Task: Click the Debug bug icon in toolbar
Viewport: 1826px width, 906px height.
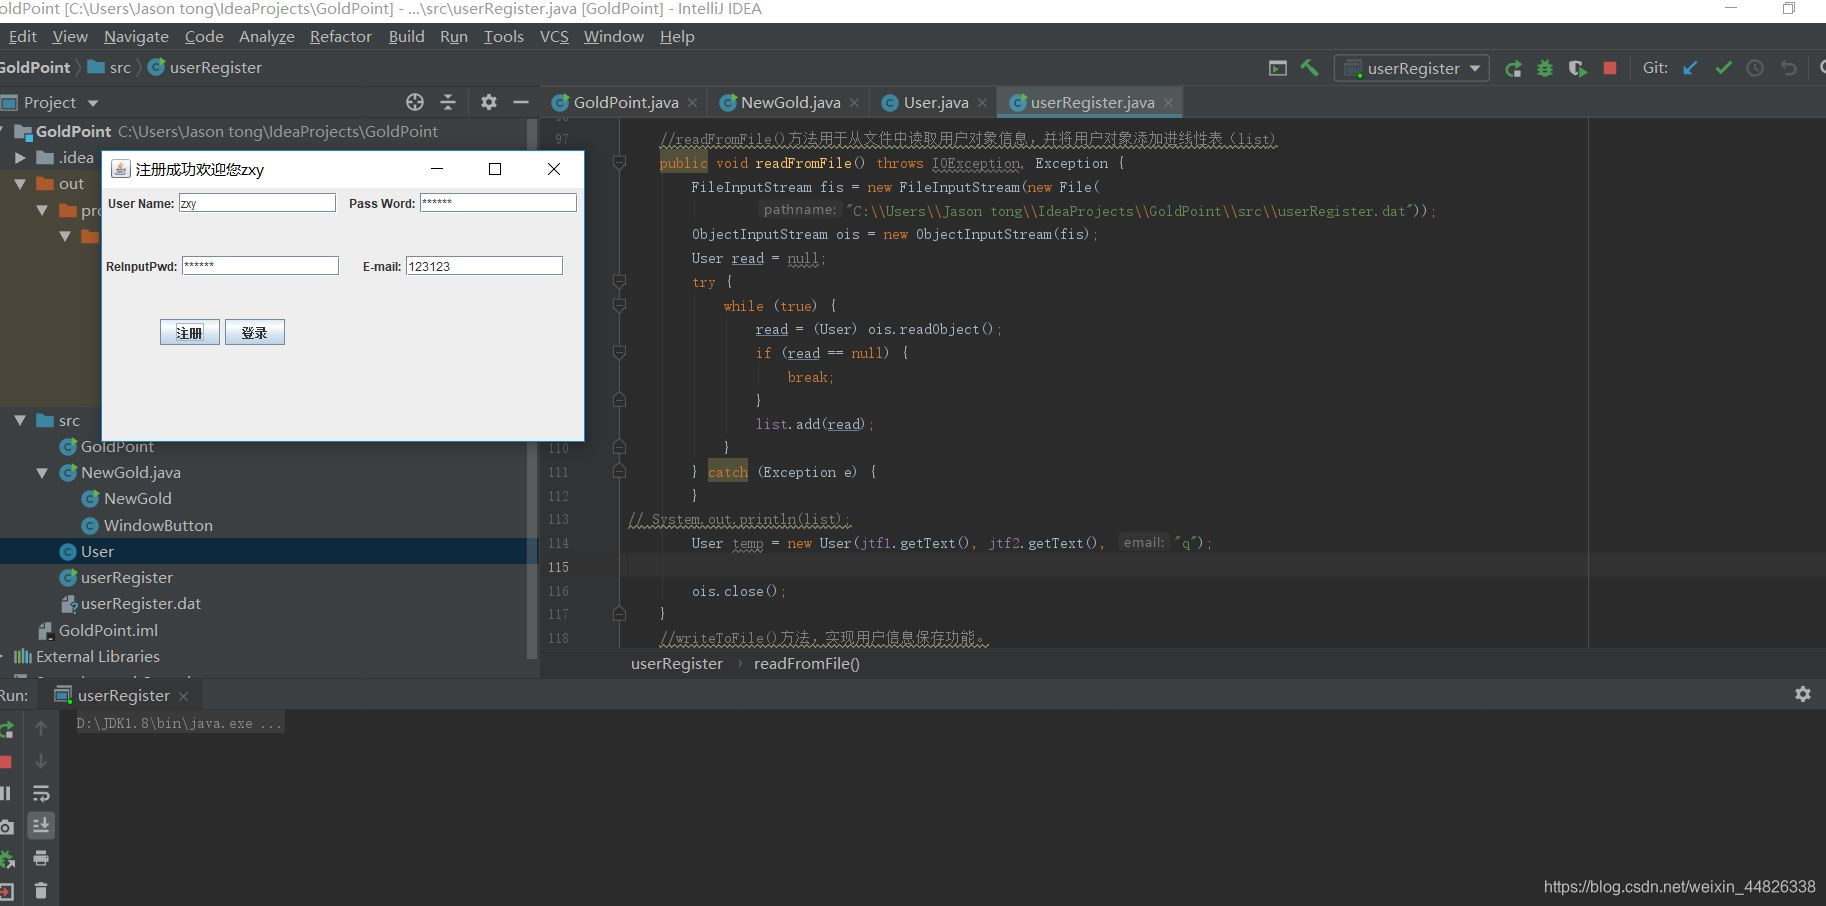Action: [x=1545, y=68]
